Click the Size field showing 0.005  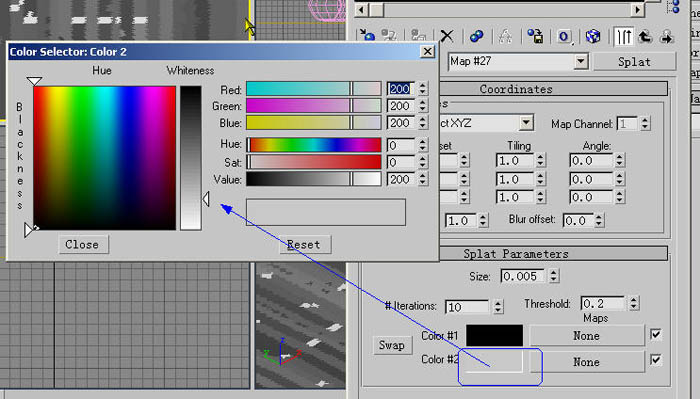[x=522, y=276]
